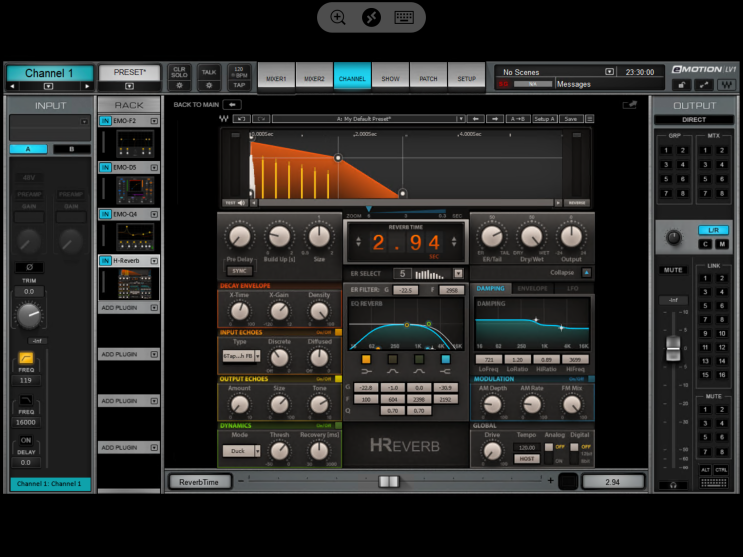Switch to the SETUP tab
The height and width of the screenshot is (557, 743).
click(x=466, y=76)
